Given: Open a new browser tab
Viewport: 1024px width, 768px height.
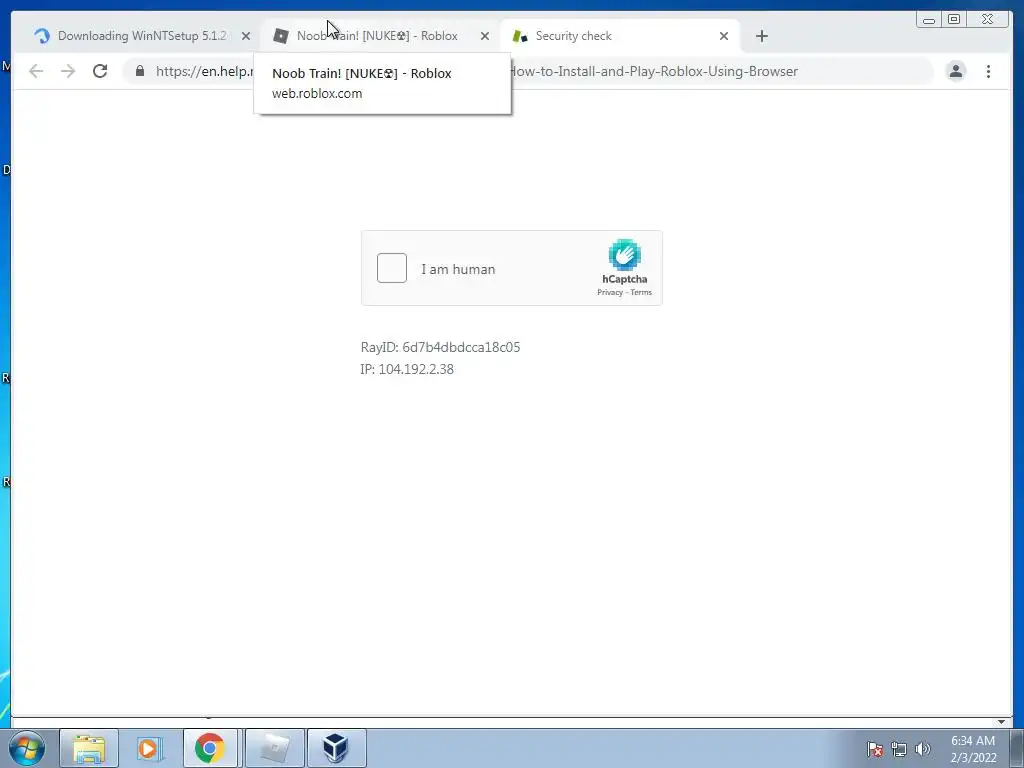Looking at the screenshot, I should pyautogui.click(x=761, y=36).
